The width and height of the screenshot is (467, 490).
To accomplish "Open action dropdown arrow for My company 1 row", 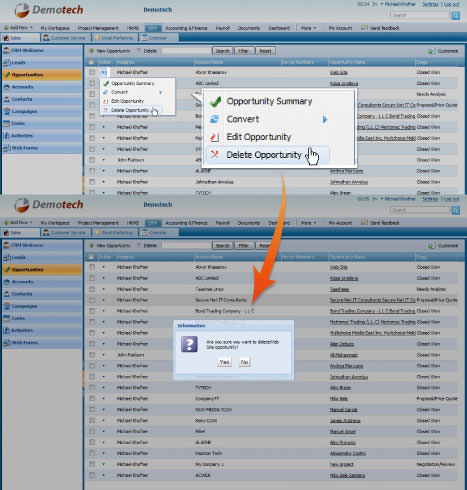I will (103, 464).
